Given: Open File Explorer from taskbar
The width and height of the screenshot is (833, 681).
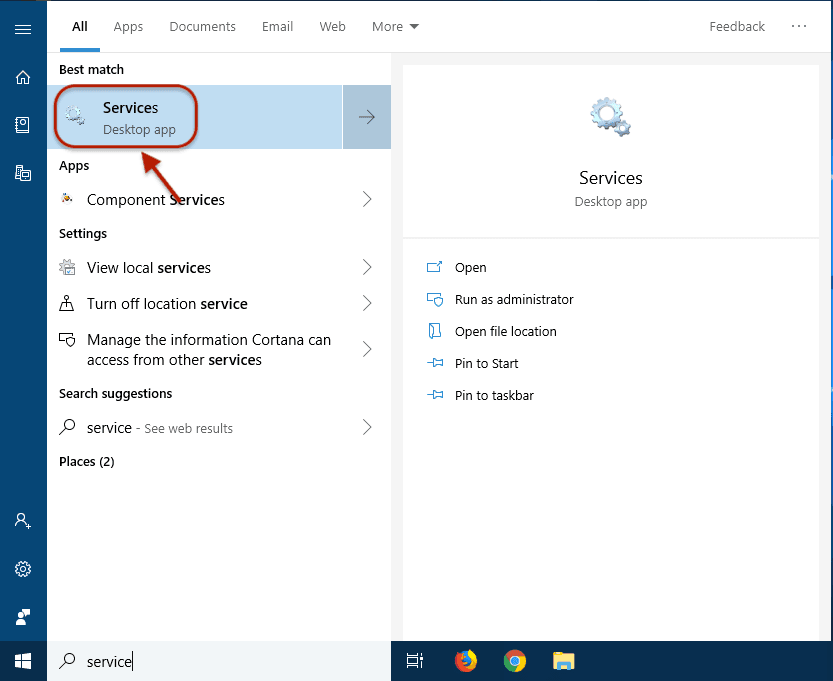Looking at the screenshot, I should [564, 661].
